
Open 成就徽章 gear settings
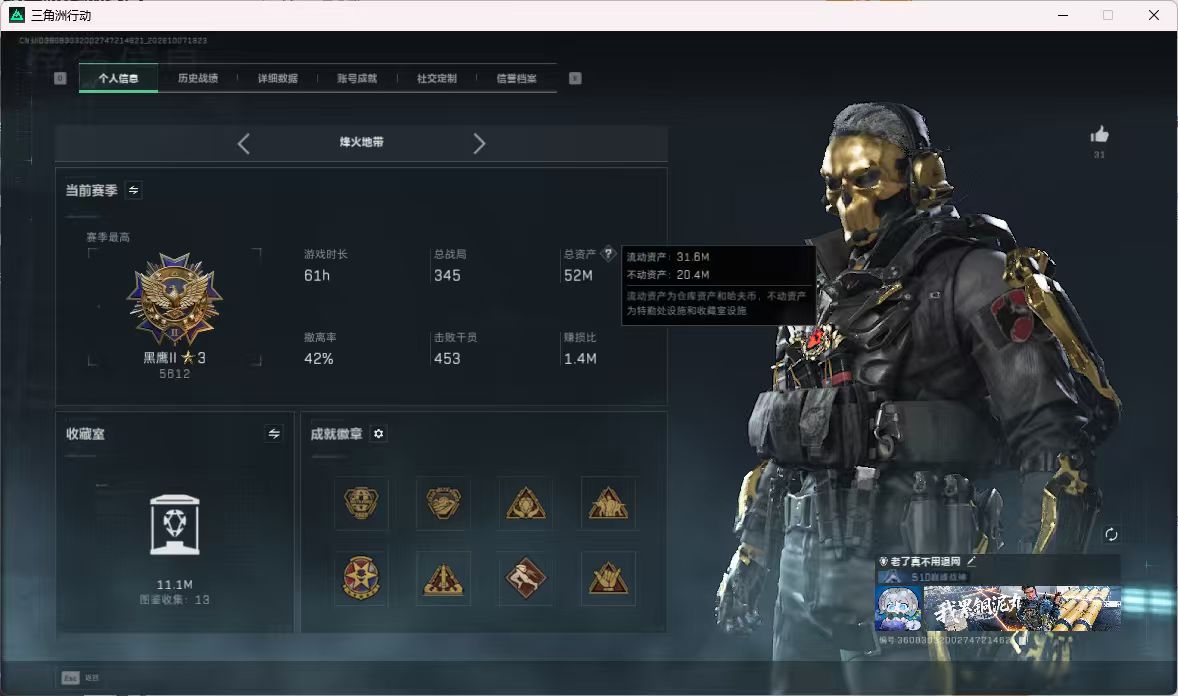(379, 434)
